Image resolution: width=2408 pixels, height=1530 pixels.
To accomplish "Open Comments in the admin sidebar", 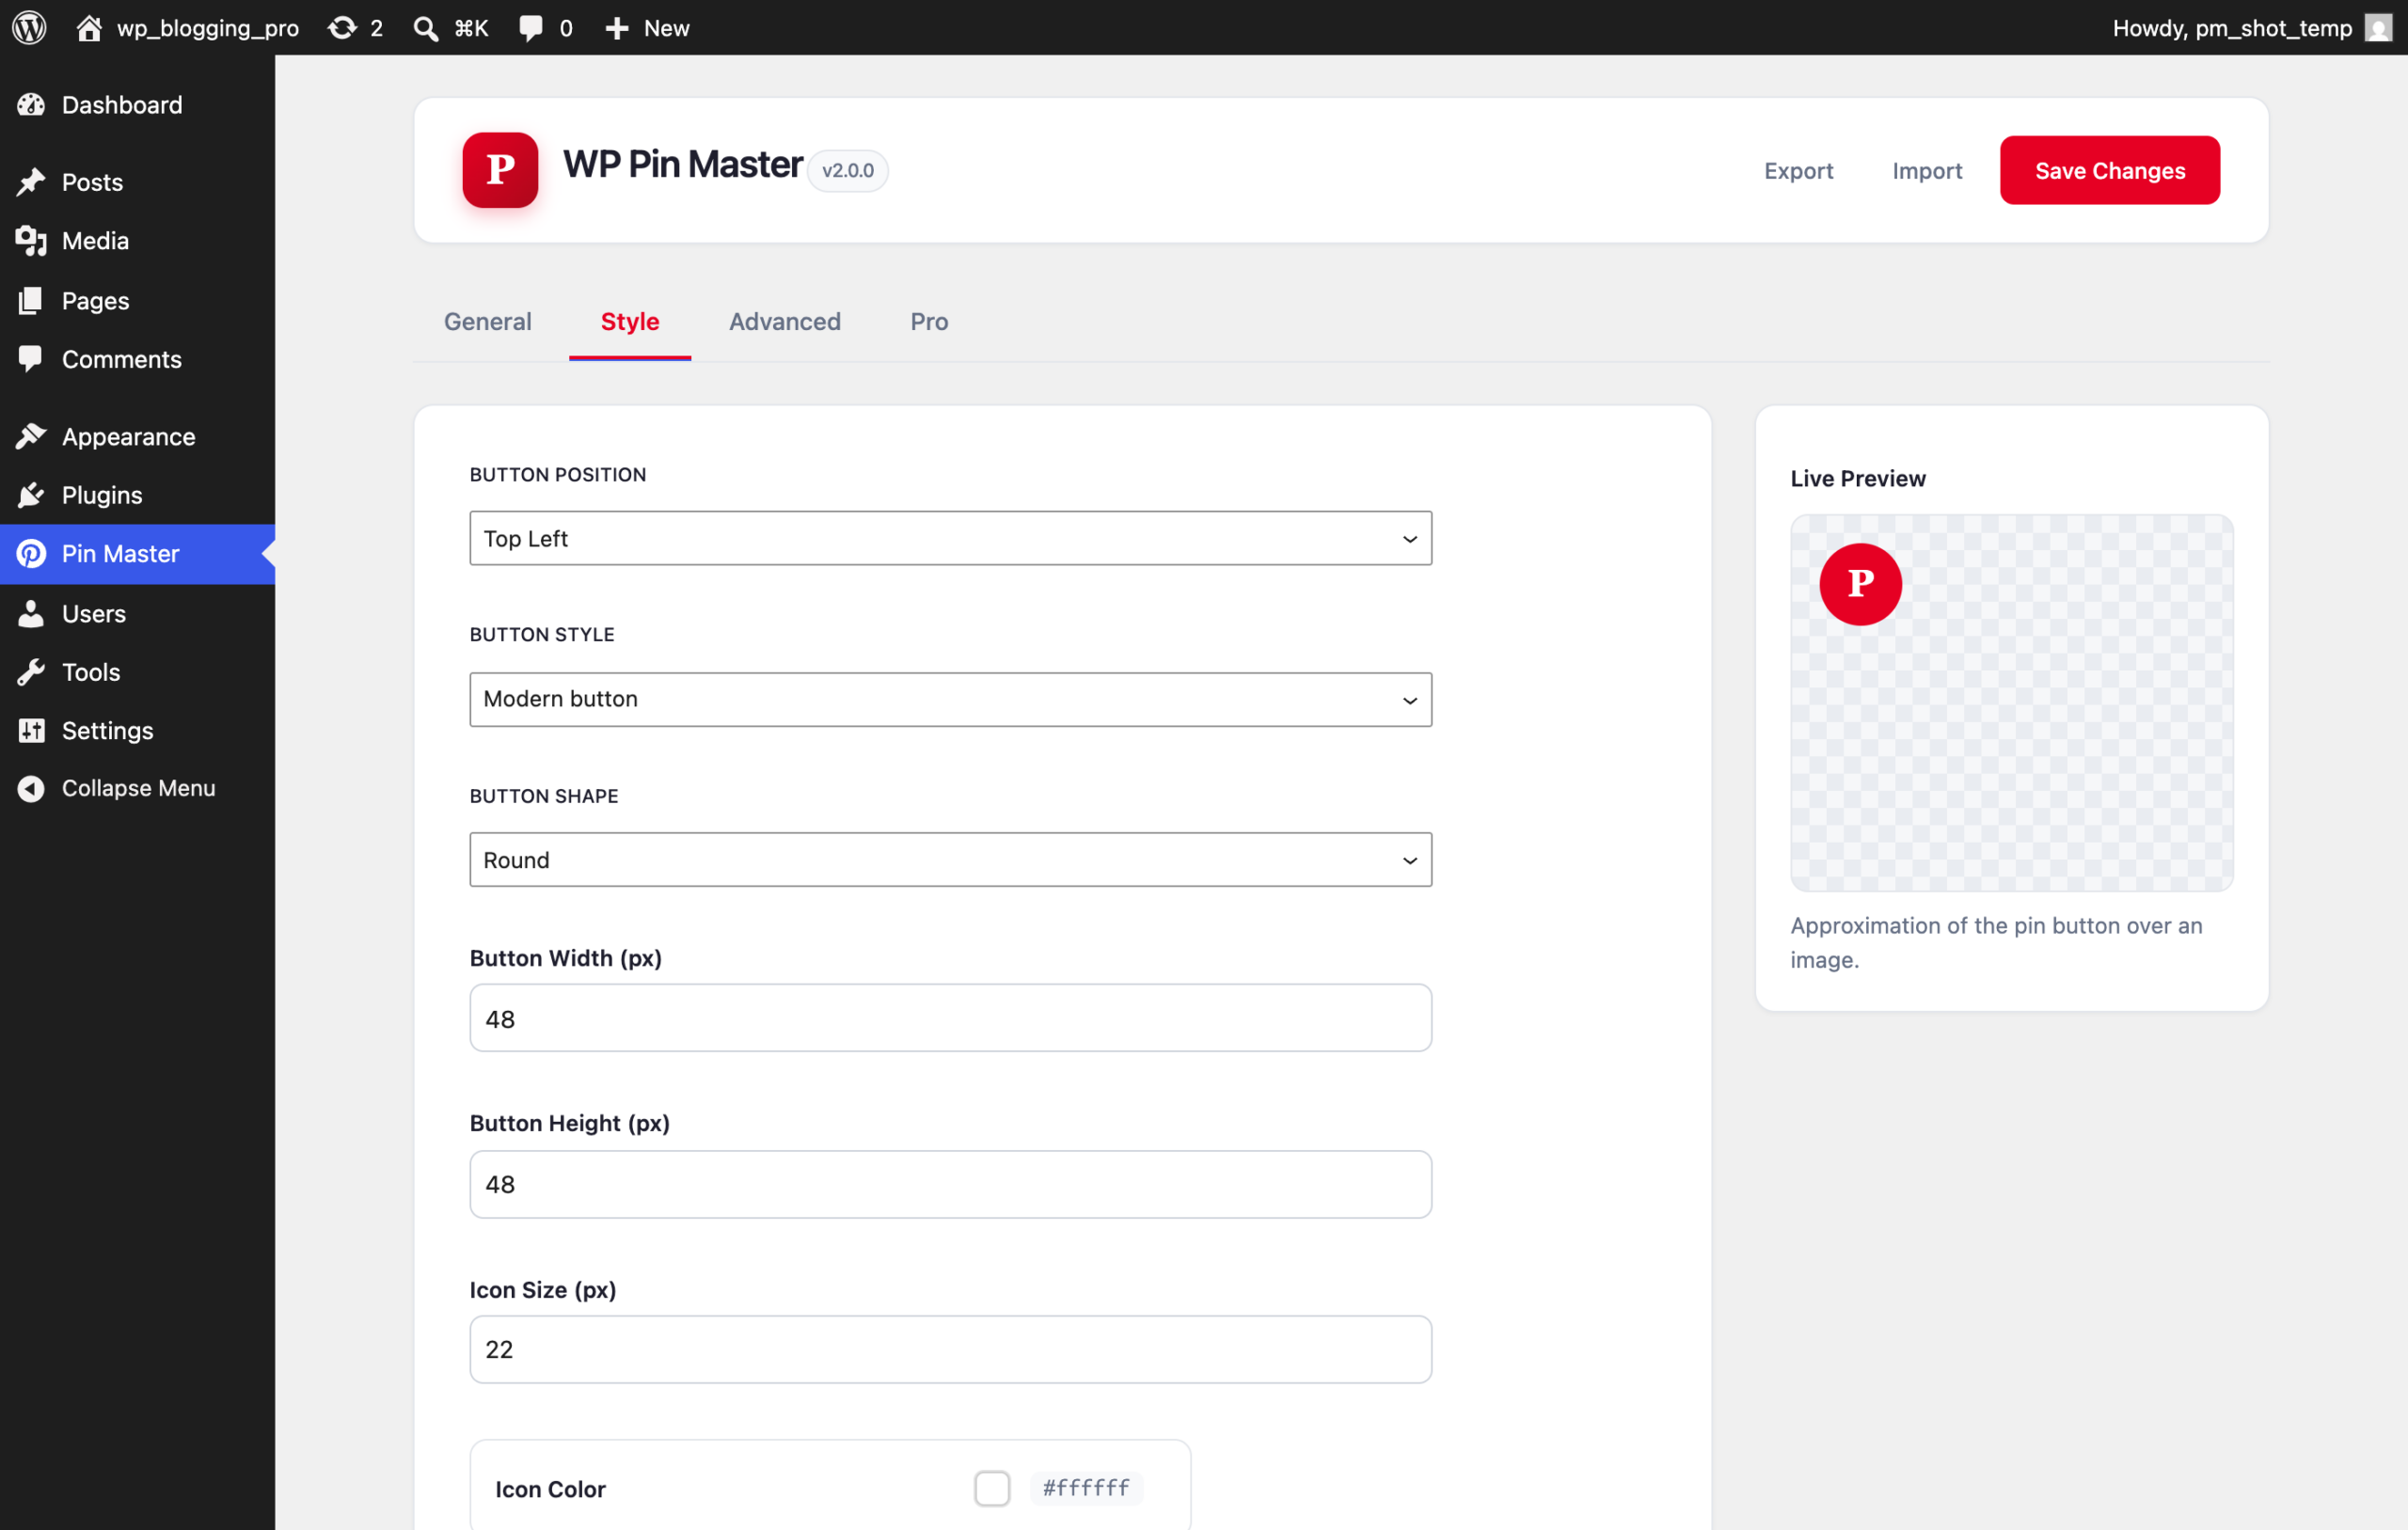I will pos(137,359).
